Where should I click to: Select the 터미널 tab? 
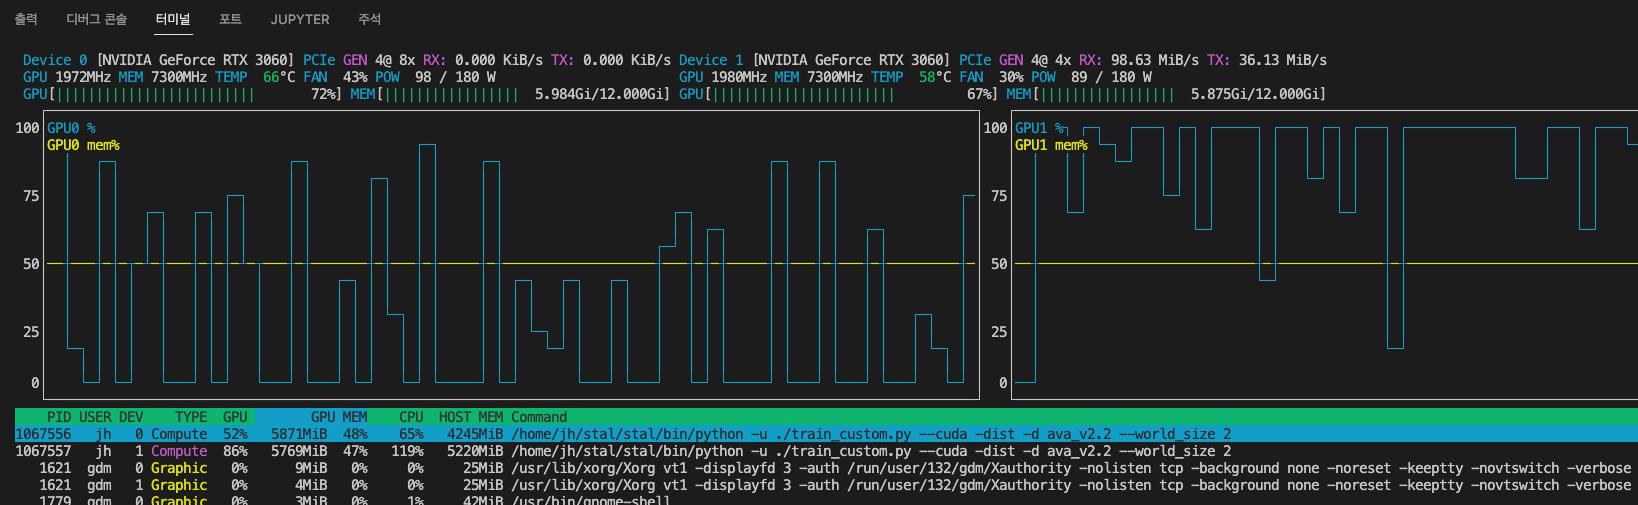(x=173, y=19)
